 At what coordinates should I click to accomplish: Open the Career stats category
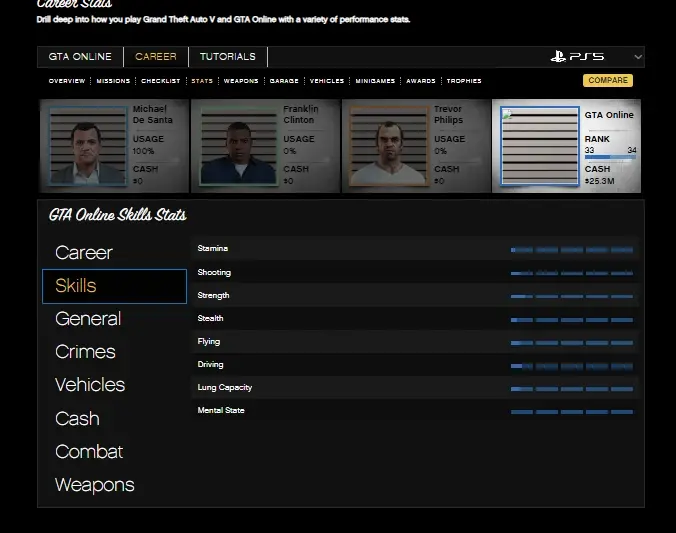84,253
